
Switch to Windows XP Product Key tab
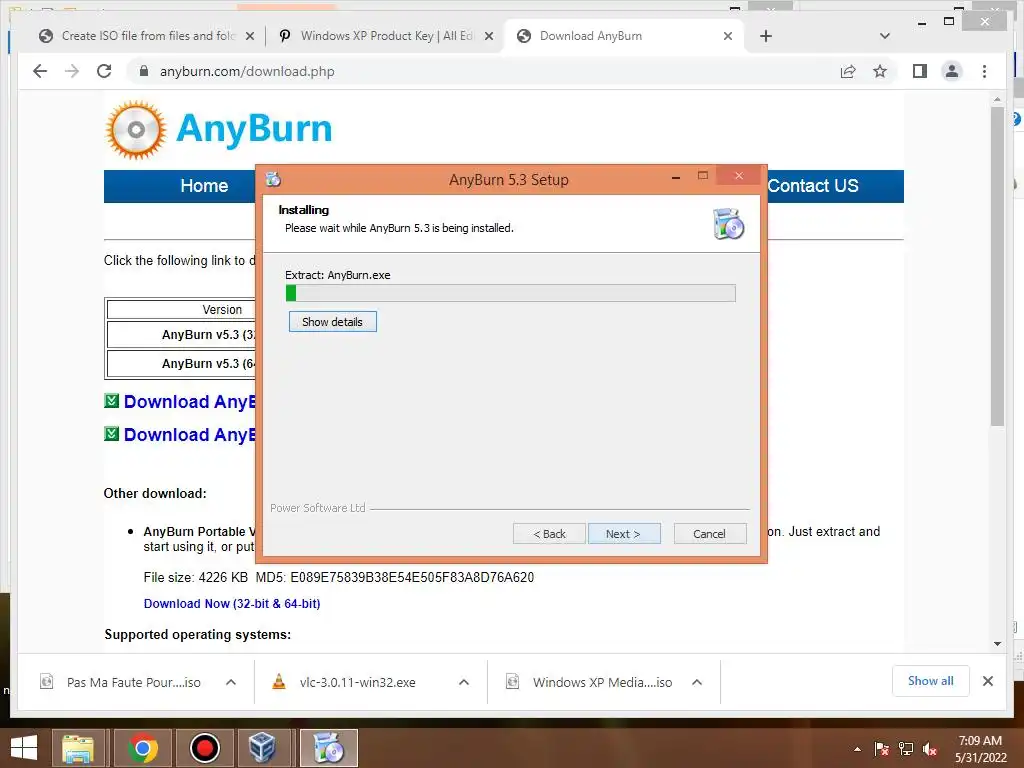(x=387, y=36)
